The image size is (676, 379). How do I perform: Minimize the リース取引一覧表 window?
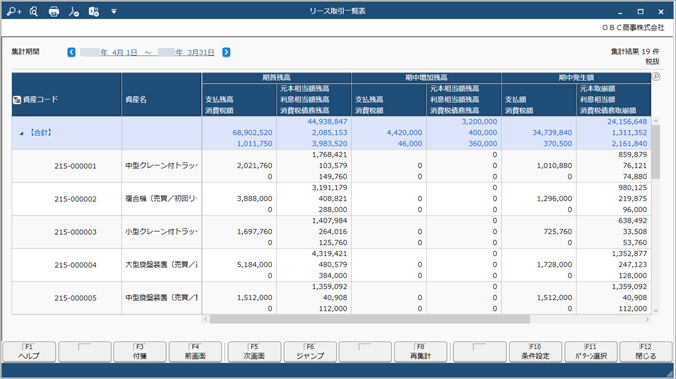click(x=620, y=12)
